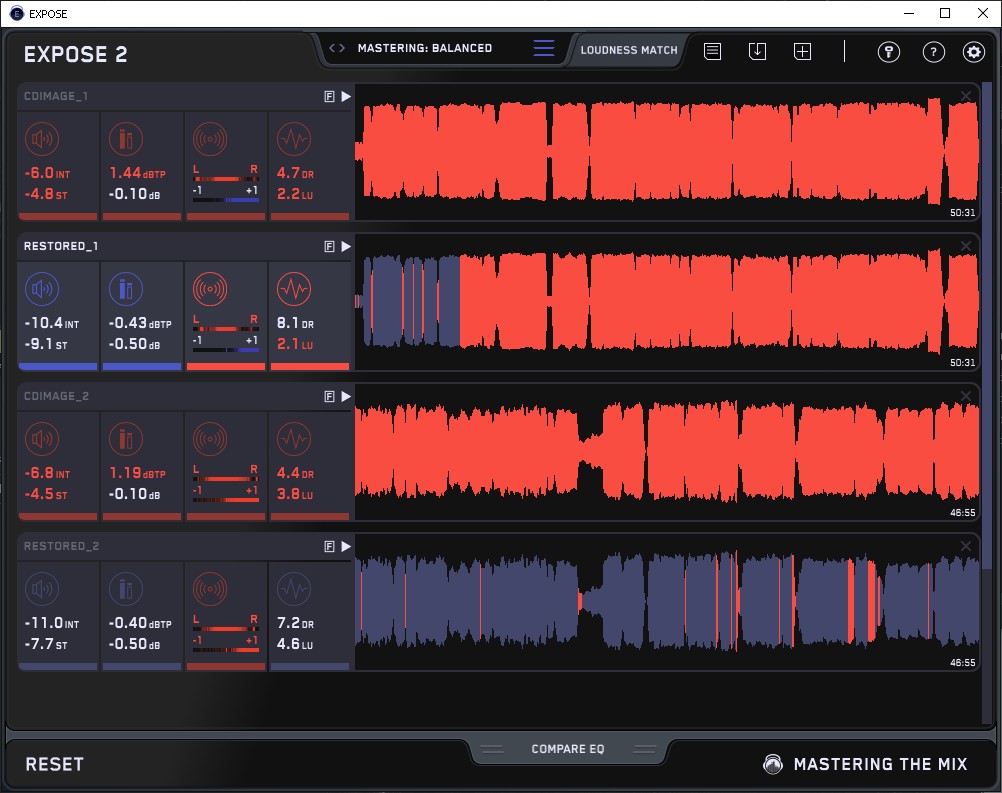Open the notes/report list icon
Viewport: 1002px width, 793px height.
click(712, 51)
